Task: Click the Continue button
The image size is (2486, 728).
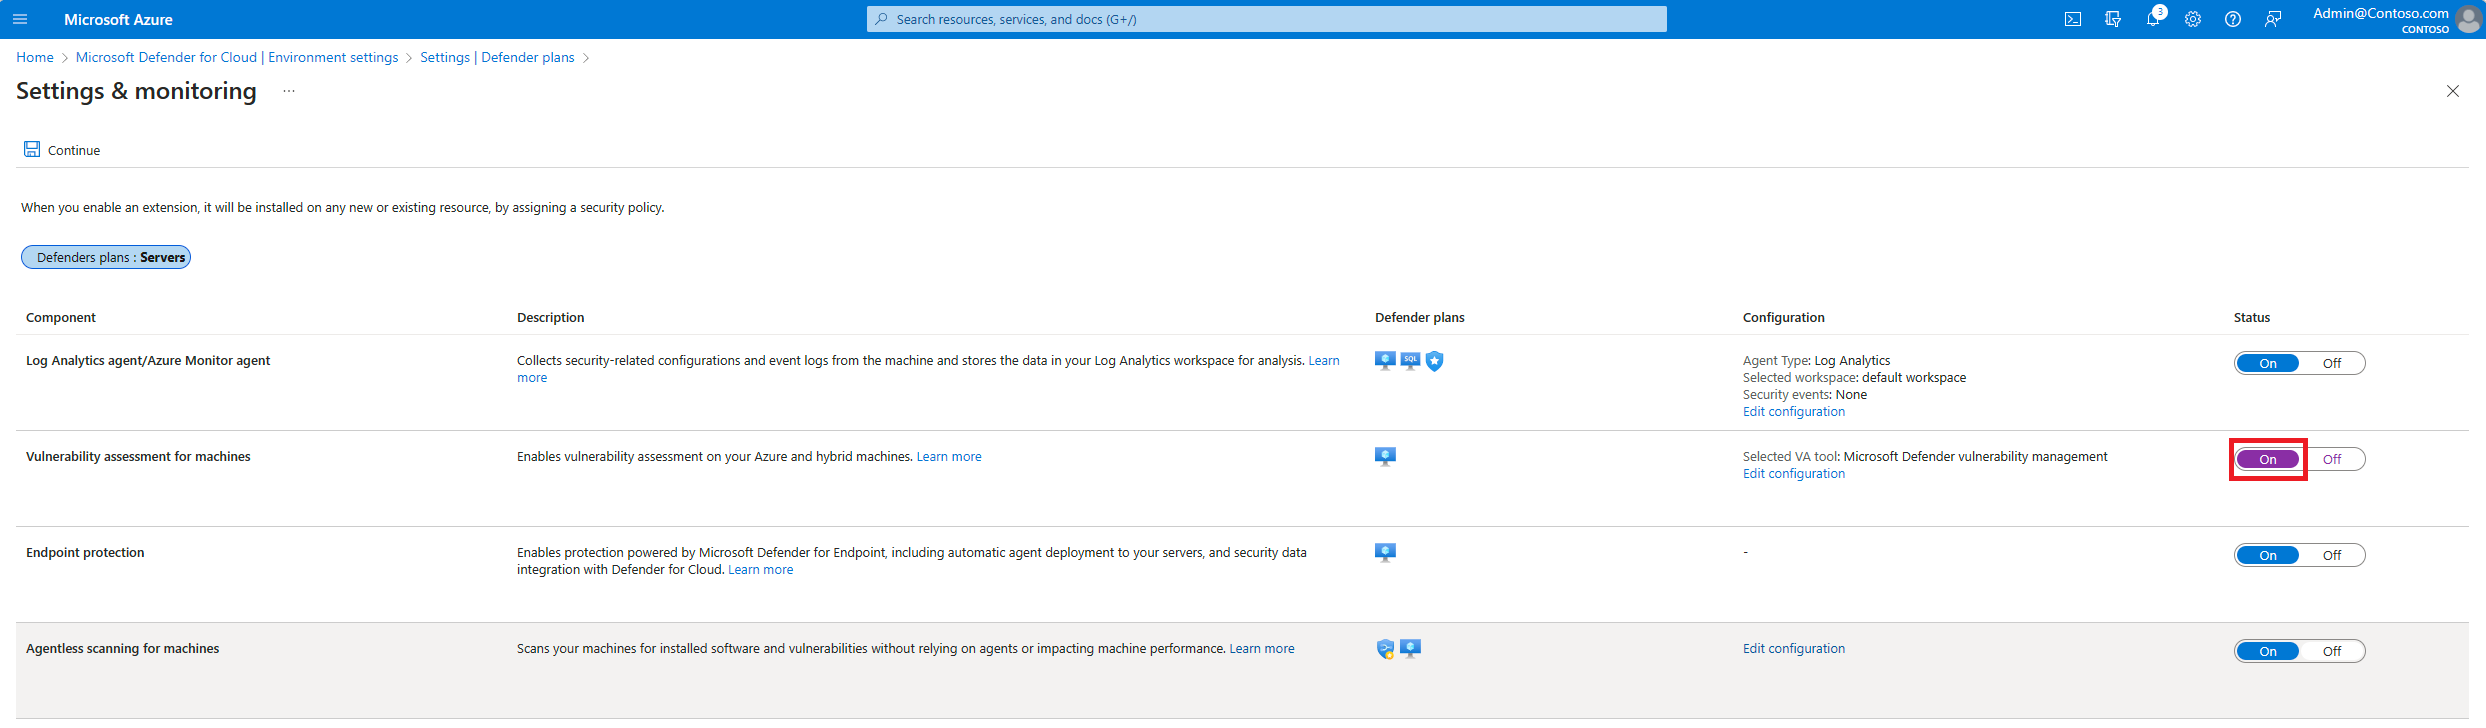Action: [x=62, y=150]
